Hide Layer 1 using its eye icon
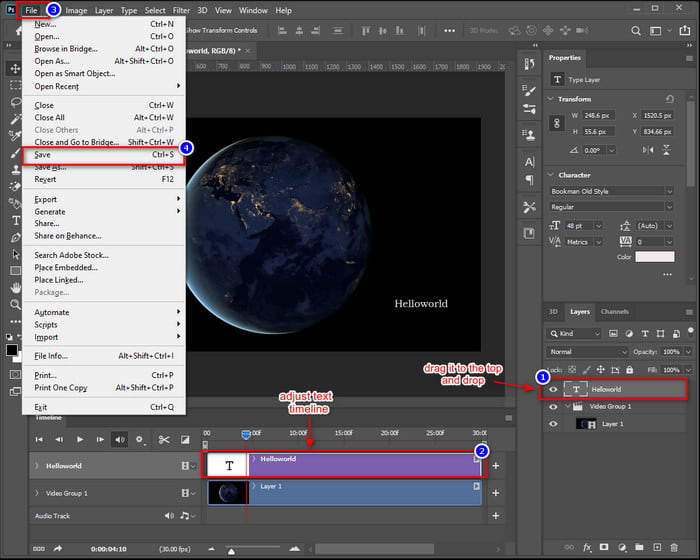Image resolution: width=700 pixels, height=560 pixels. pyautogui.click(x=553, y=424)
